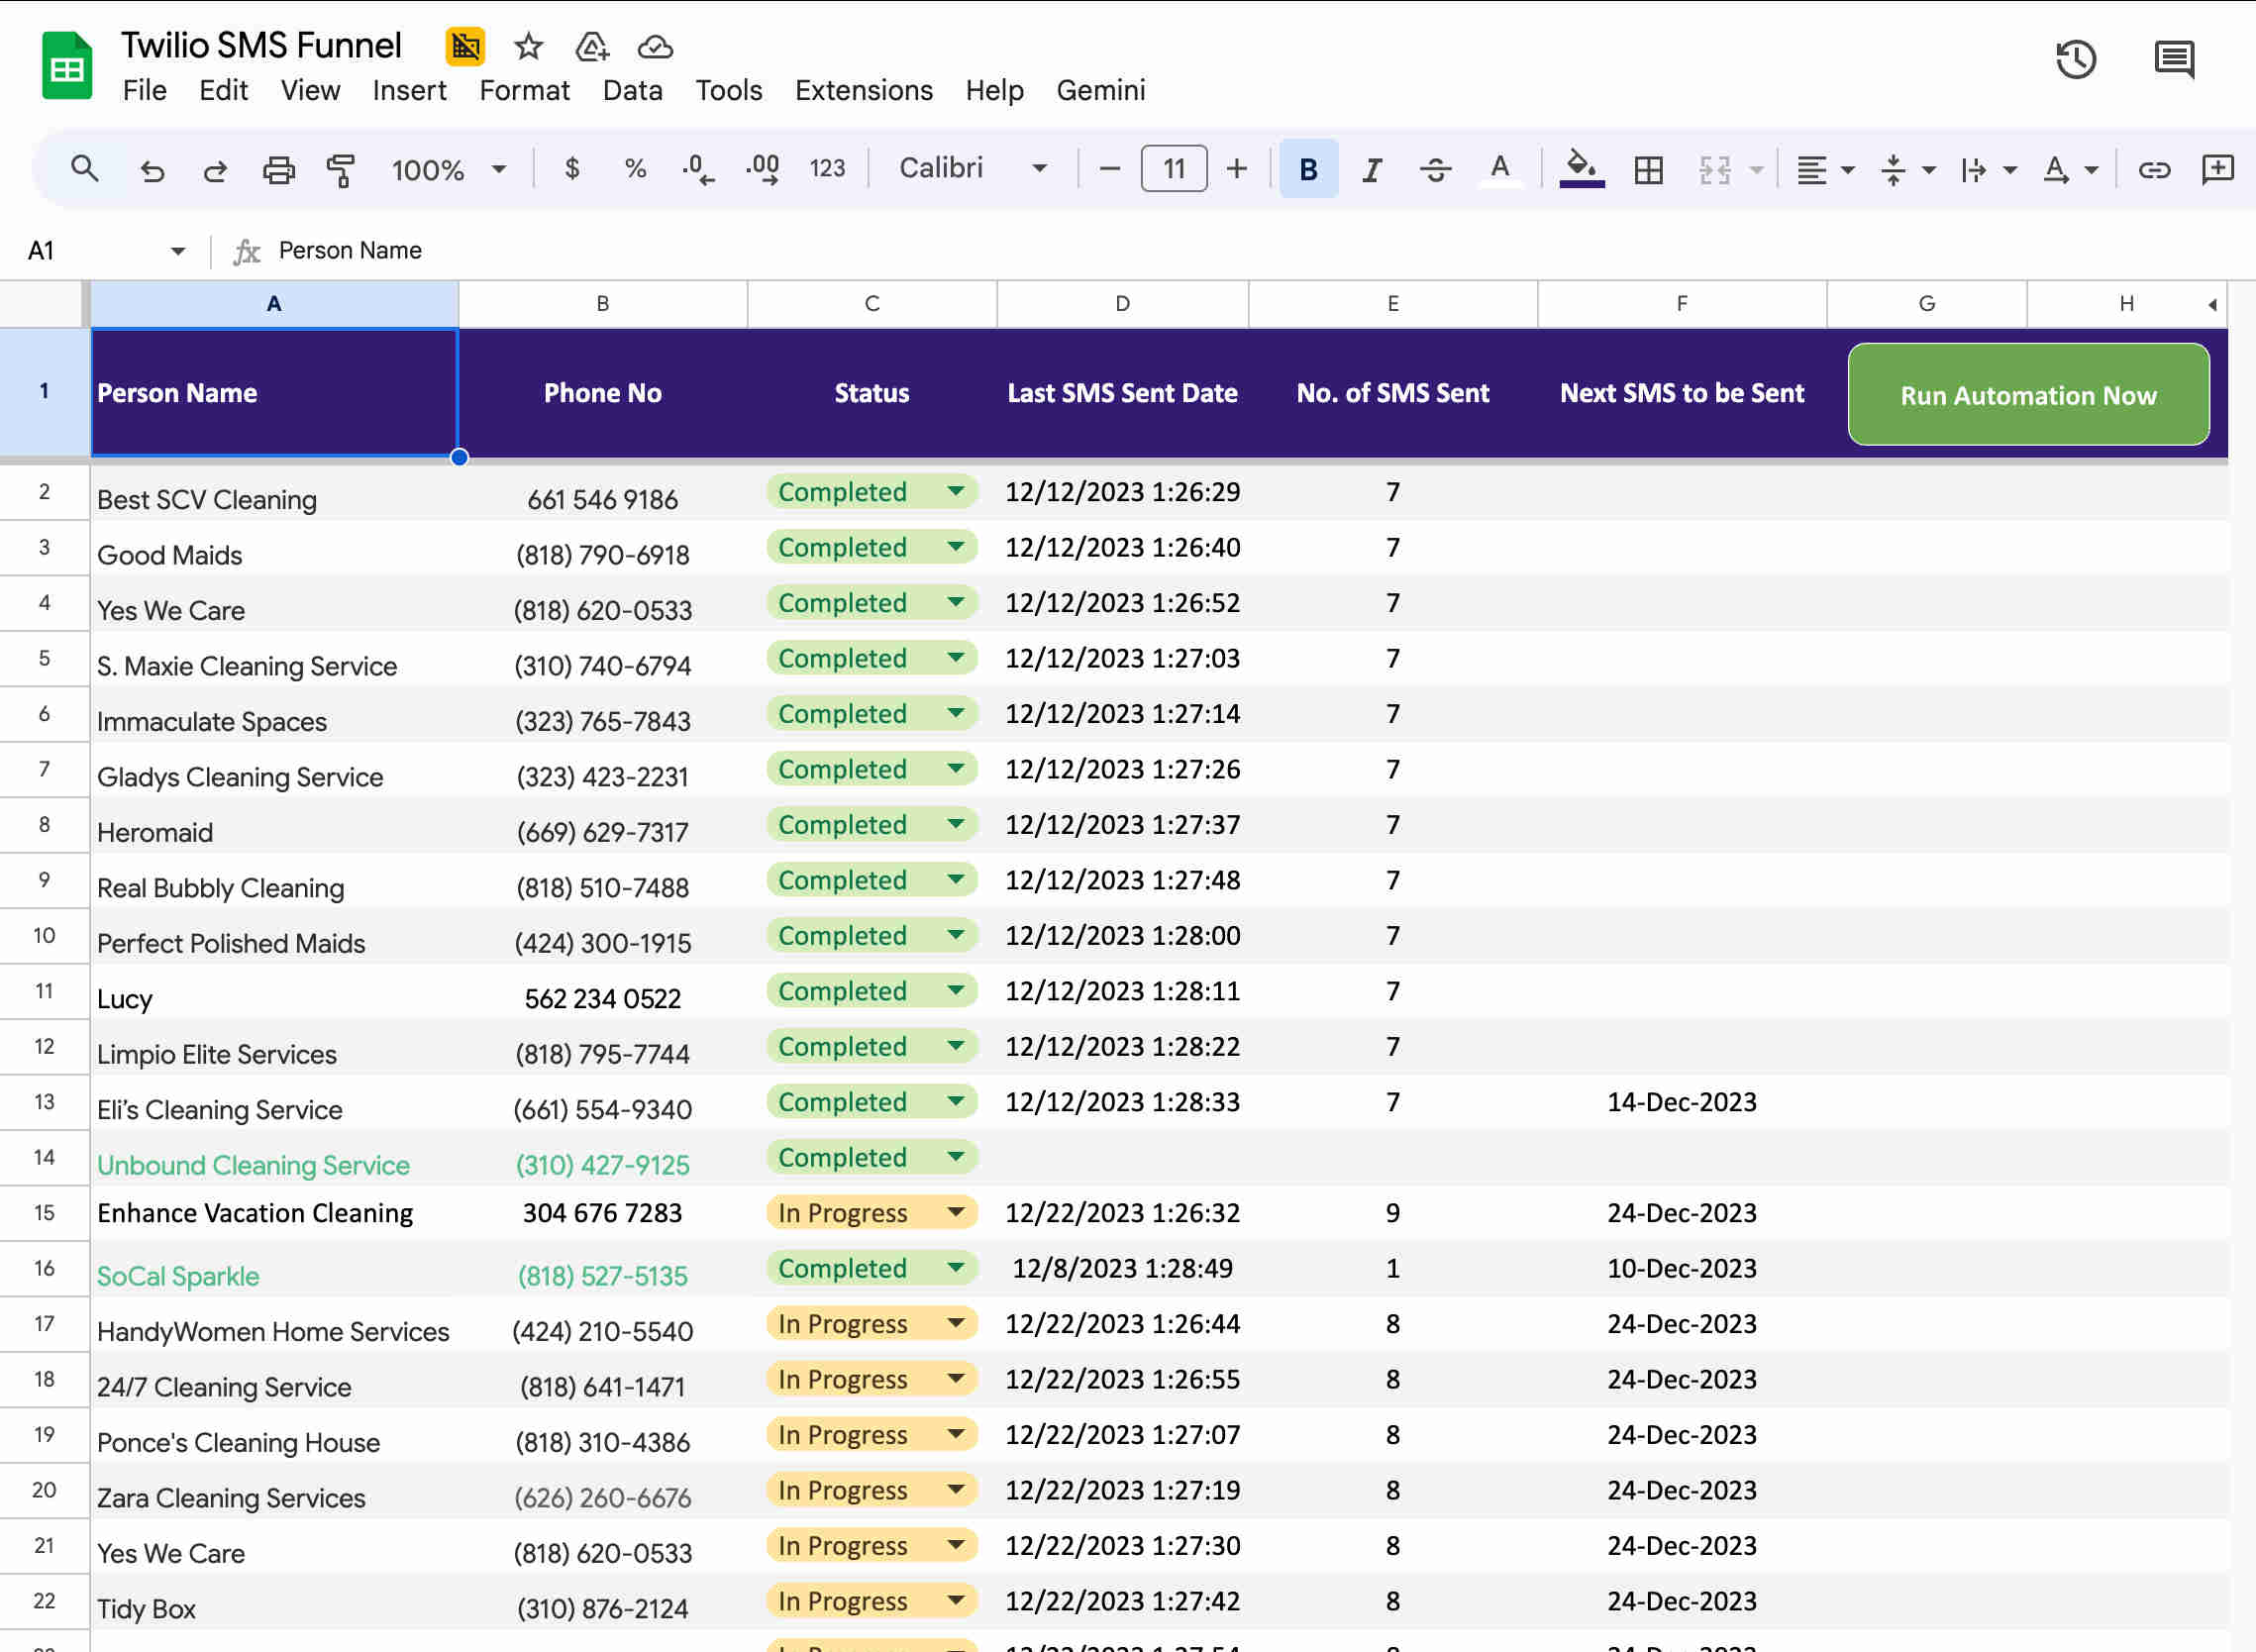Toggle italic formatting

click(1372, 170)
